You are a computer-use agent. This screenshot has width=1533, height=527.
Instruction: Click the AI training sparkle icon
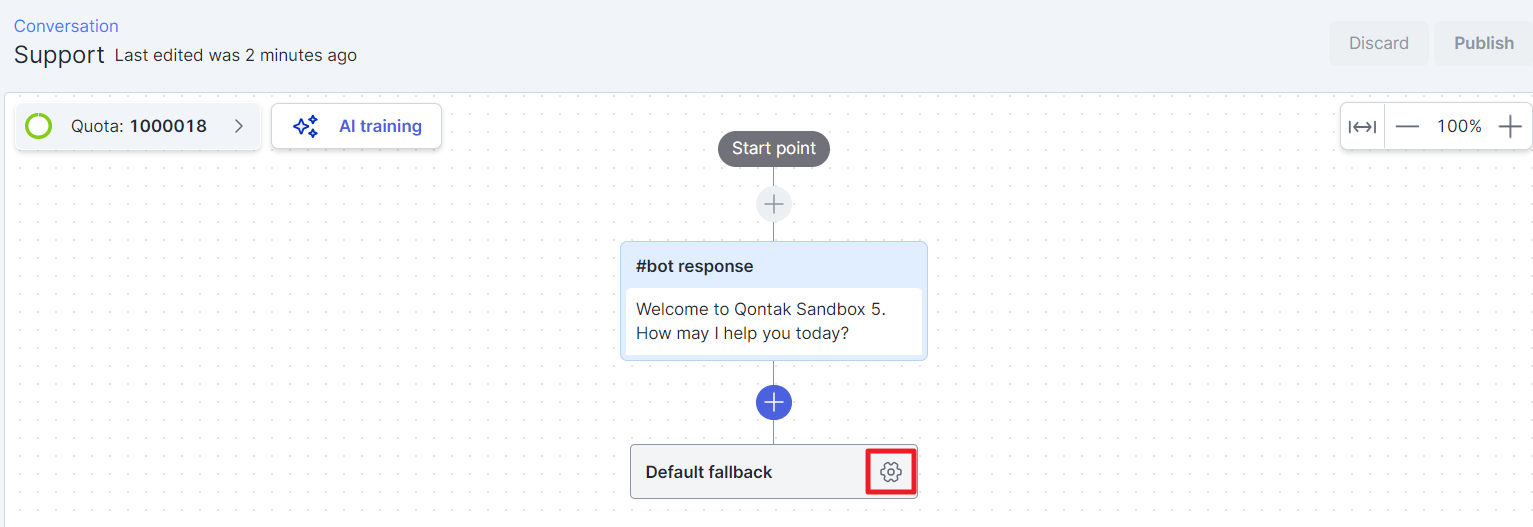point(305,127)
